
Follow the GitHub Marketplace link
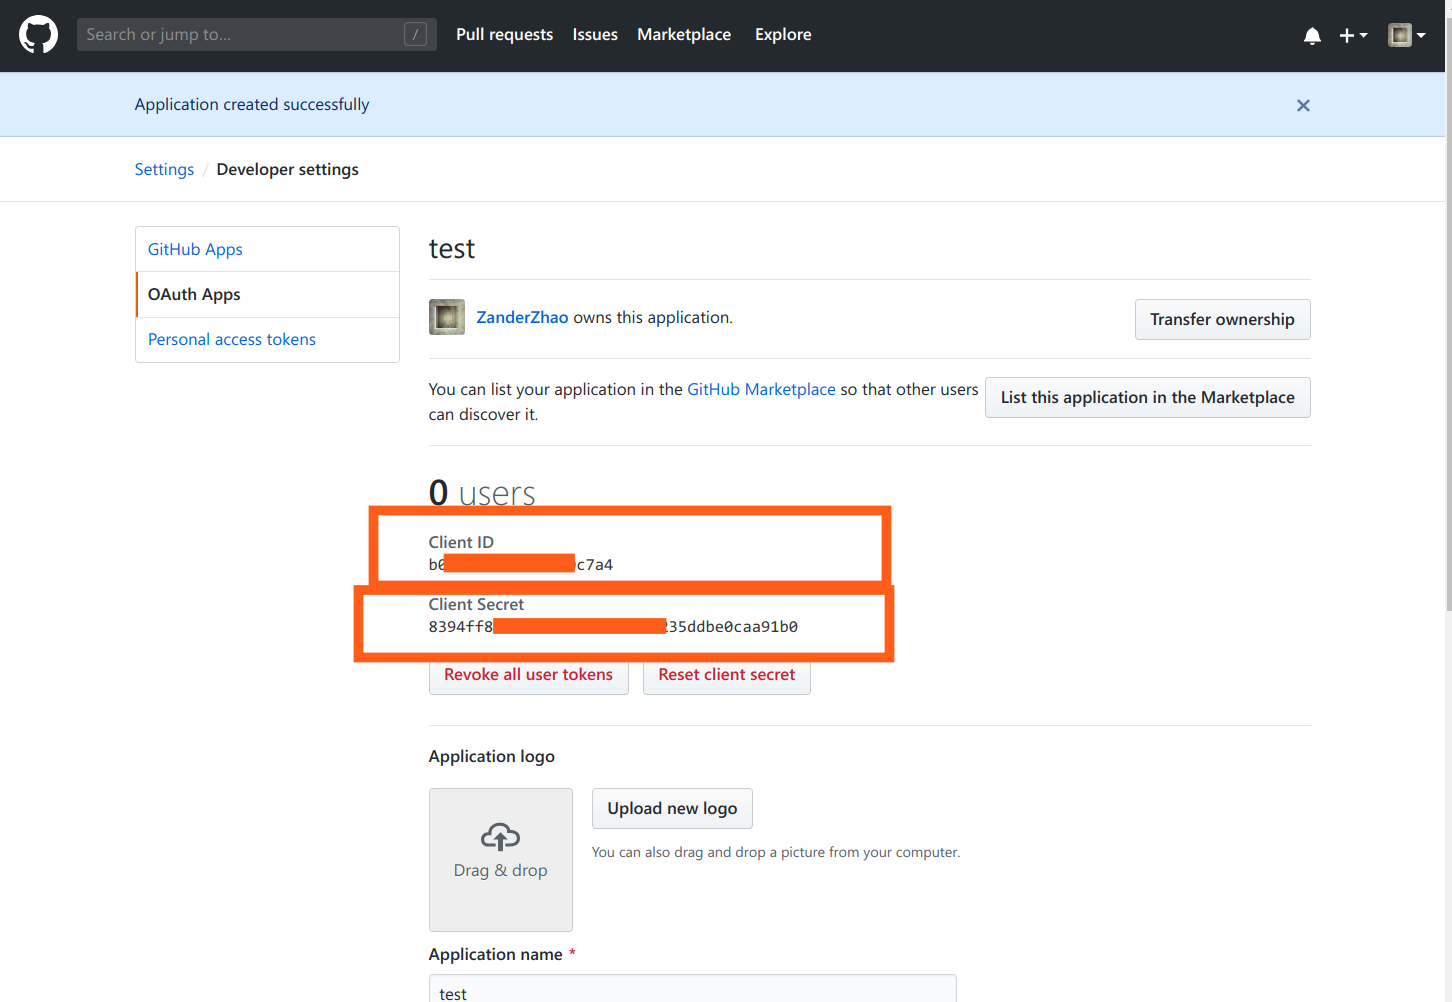click(761, 389)
